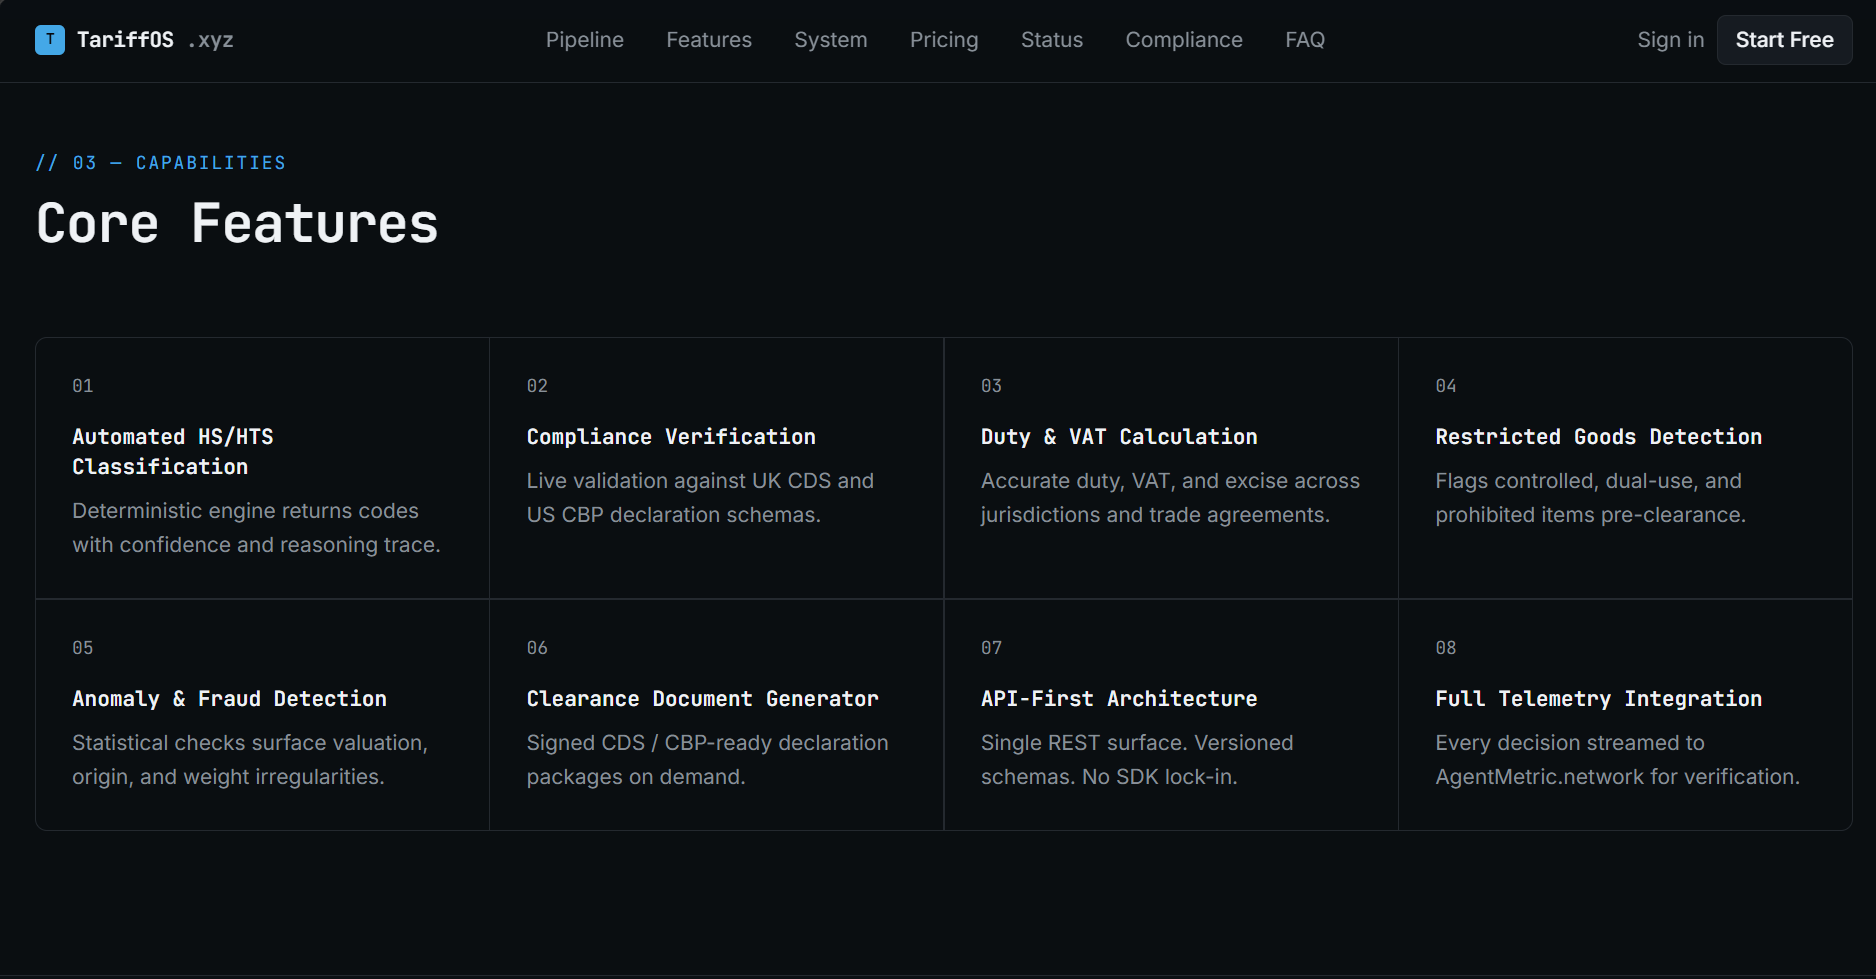
Task: Jump to the FAQ nav item
Action: pyautogui.click(x=1305, y=40)
